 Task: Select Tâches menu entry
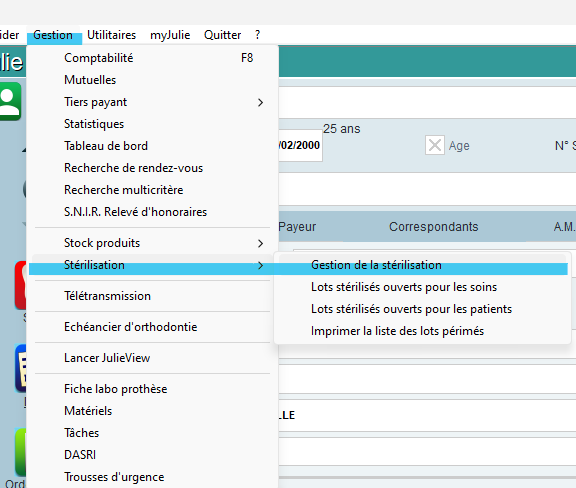[153, 433]
